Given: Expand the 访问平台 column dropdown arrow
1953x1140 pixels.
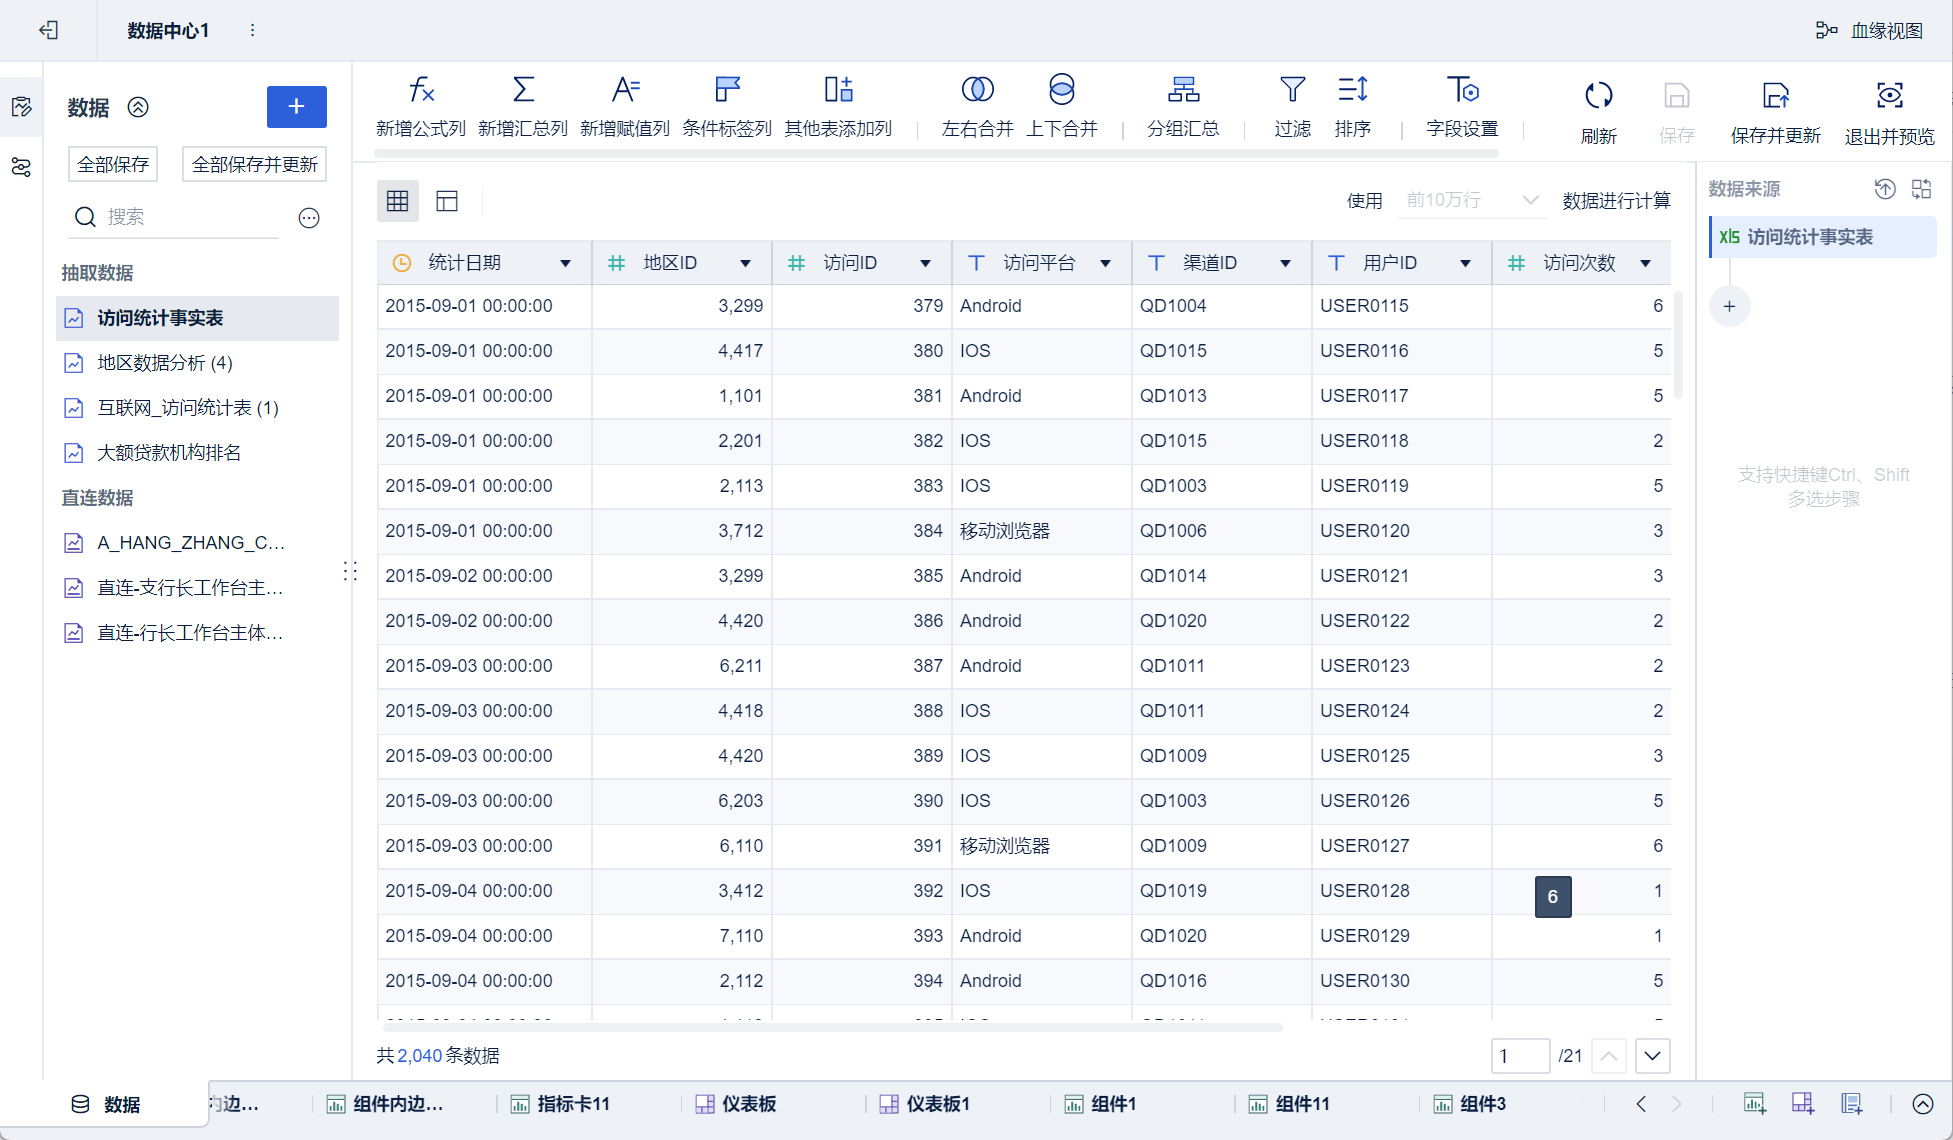Looking at the screenshot, I should pyautogui.click(x=1105, y=263).
